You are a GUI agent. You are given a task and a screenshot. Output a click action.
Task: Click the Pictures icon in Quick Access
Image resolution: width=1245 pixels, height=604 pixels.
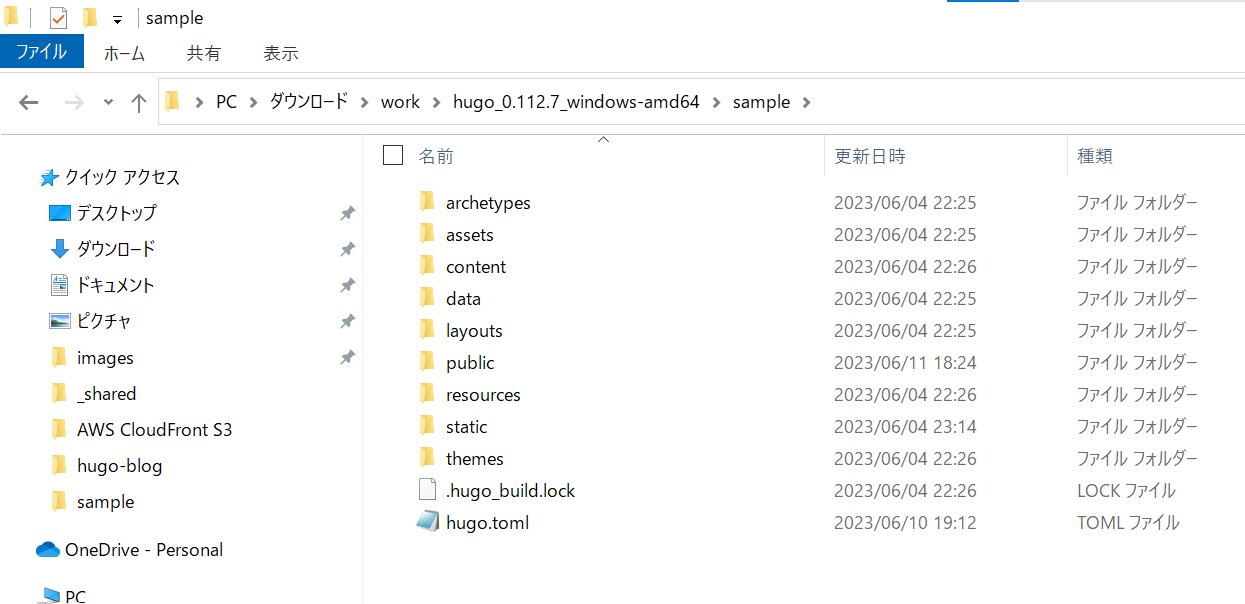coord(60,321)
